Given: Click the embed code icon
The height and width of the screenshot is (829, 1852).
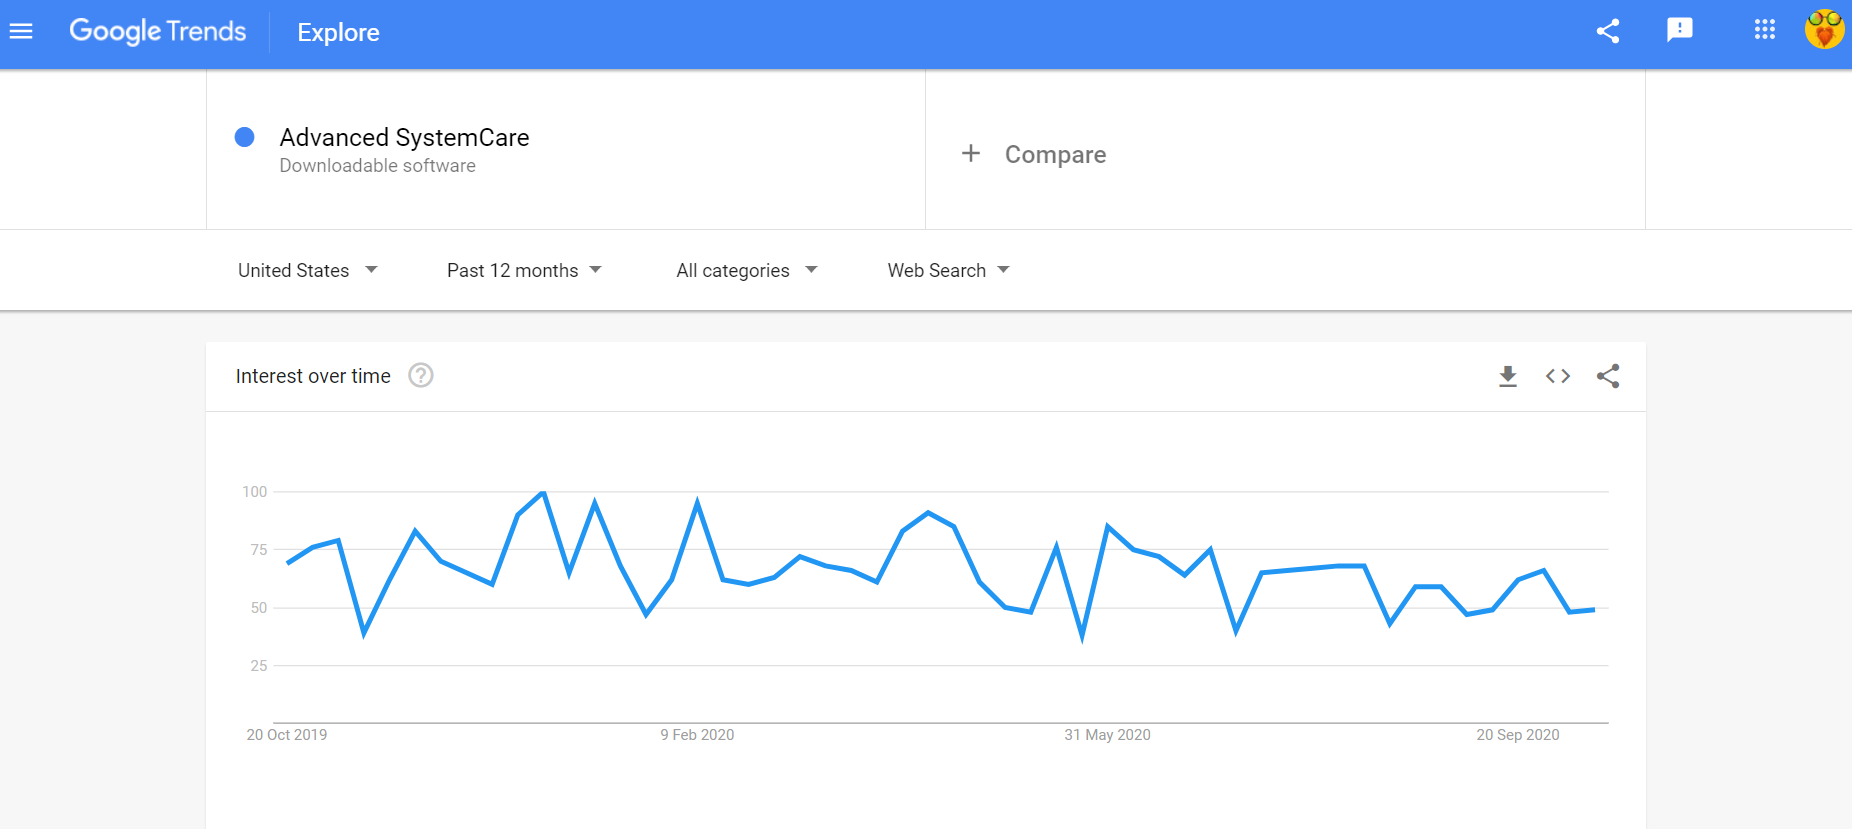Looking at the screenshot, I should tap(1557, 376).
